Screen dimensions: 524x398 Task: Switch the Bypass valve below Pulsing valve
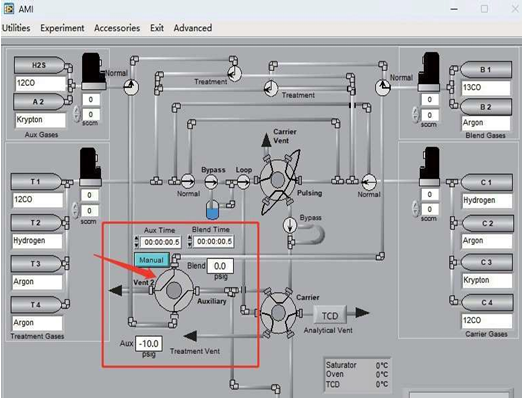[x=290, y=225]
